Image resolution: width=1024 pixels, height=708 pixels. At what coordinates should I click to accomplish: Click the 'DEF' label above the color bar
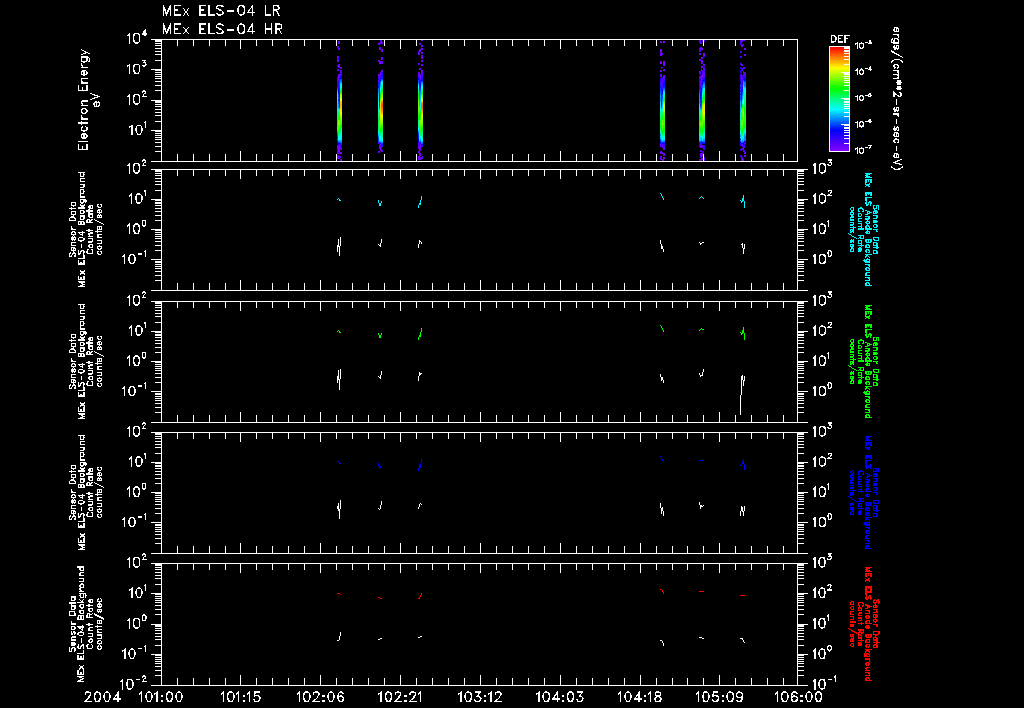[x=839, y=39]
